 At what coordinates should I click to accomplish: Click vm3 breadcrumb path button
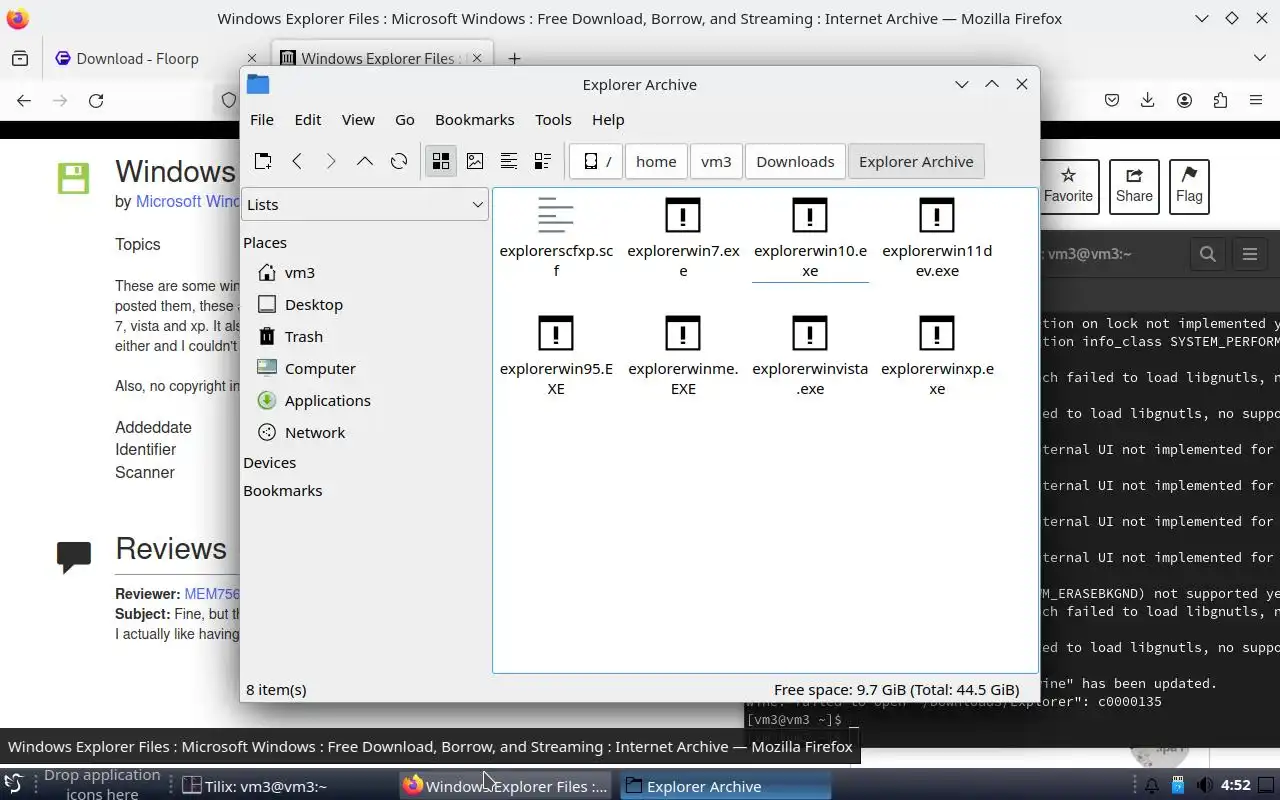point(716,161)
